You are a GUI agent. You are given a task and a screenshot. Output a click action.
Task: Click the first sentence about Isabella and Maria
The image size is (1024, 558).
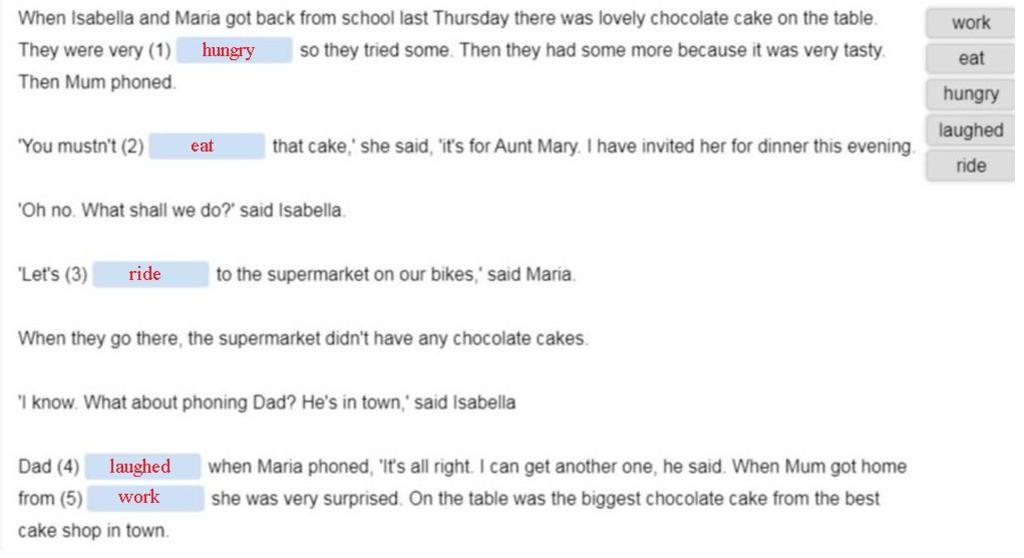coord(447,18)
